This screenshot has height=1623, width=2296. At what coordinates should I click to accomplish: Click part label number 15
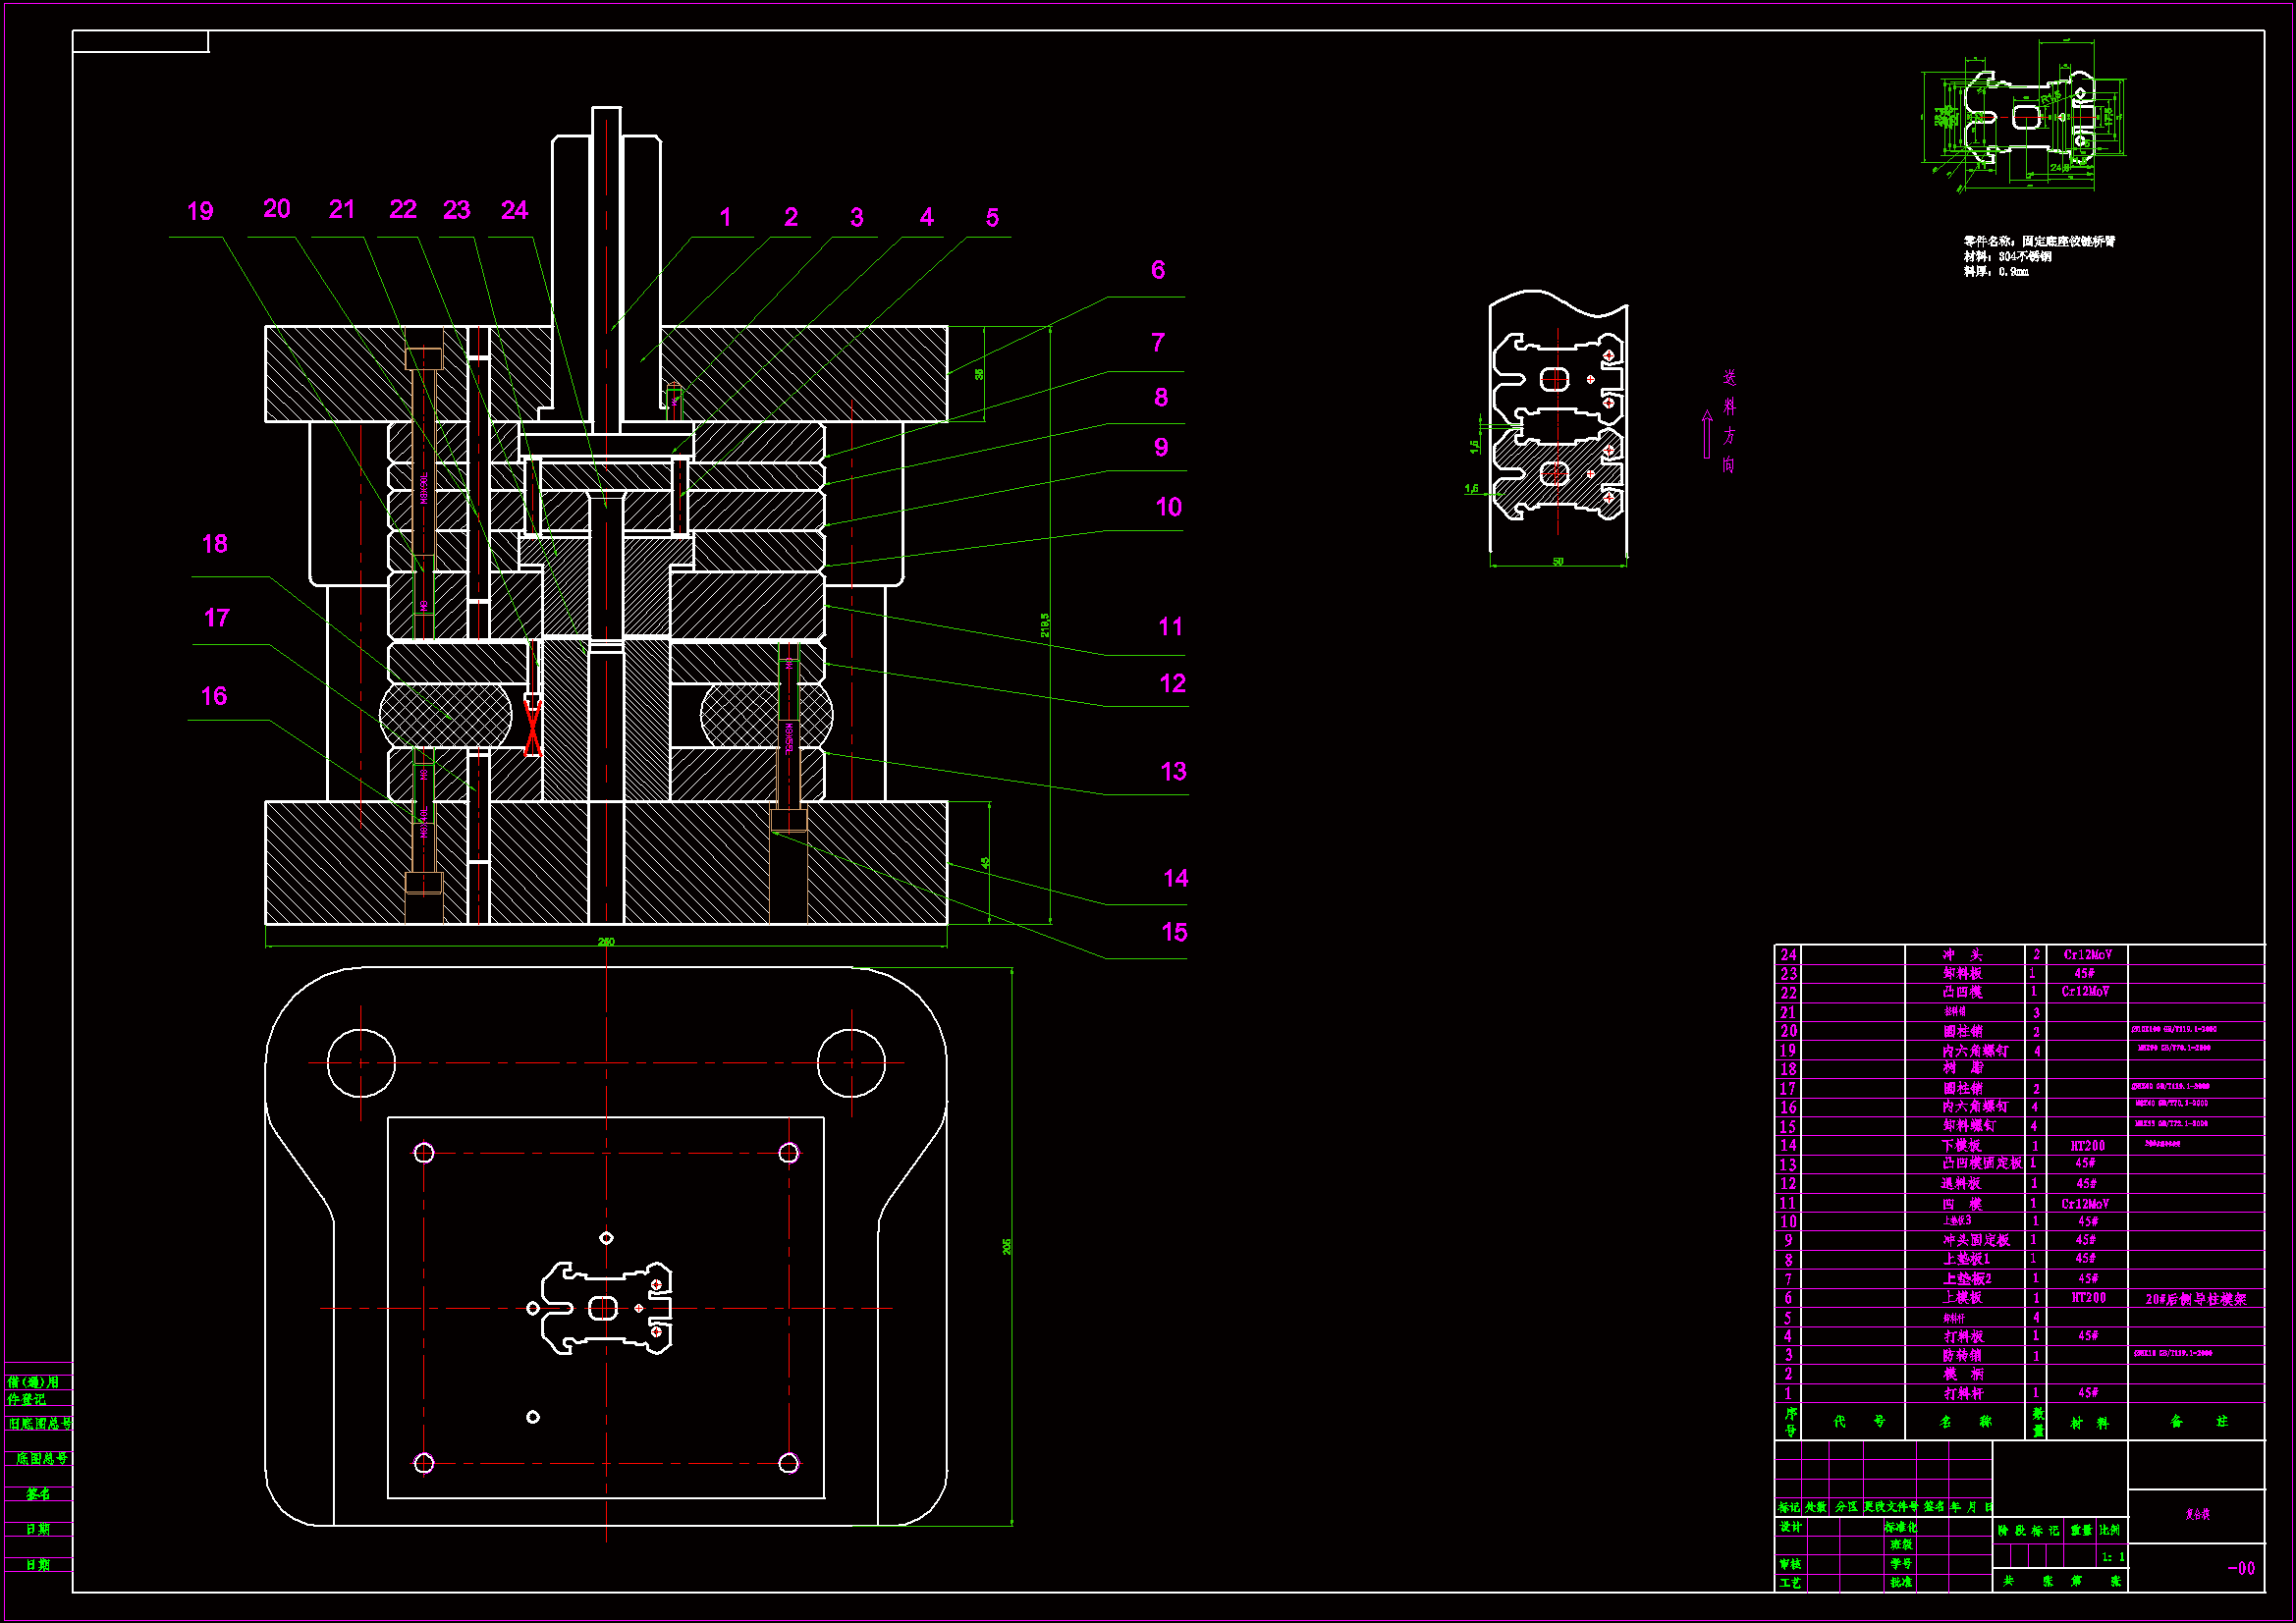click(x=1174, y=932)
